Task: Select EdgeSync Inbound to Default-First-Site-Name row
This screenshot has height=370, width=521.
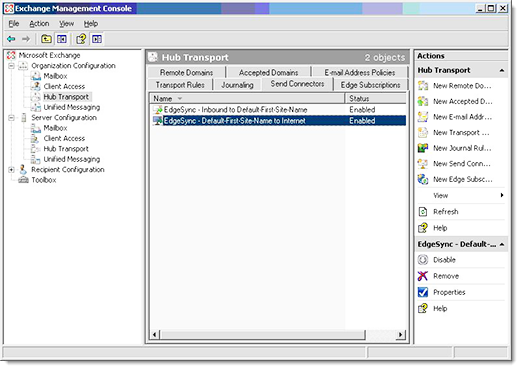Action: 278,110
